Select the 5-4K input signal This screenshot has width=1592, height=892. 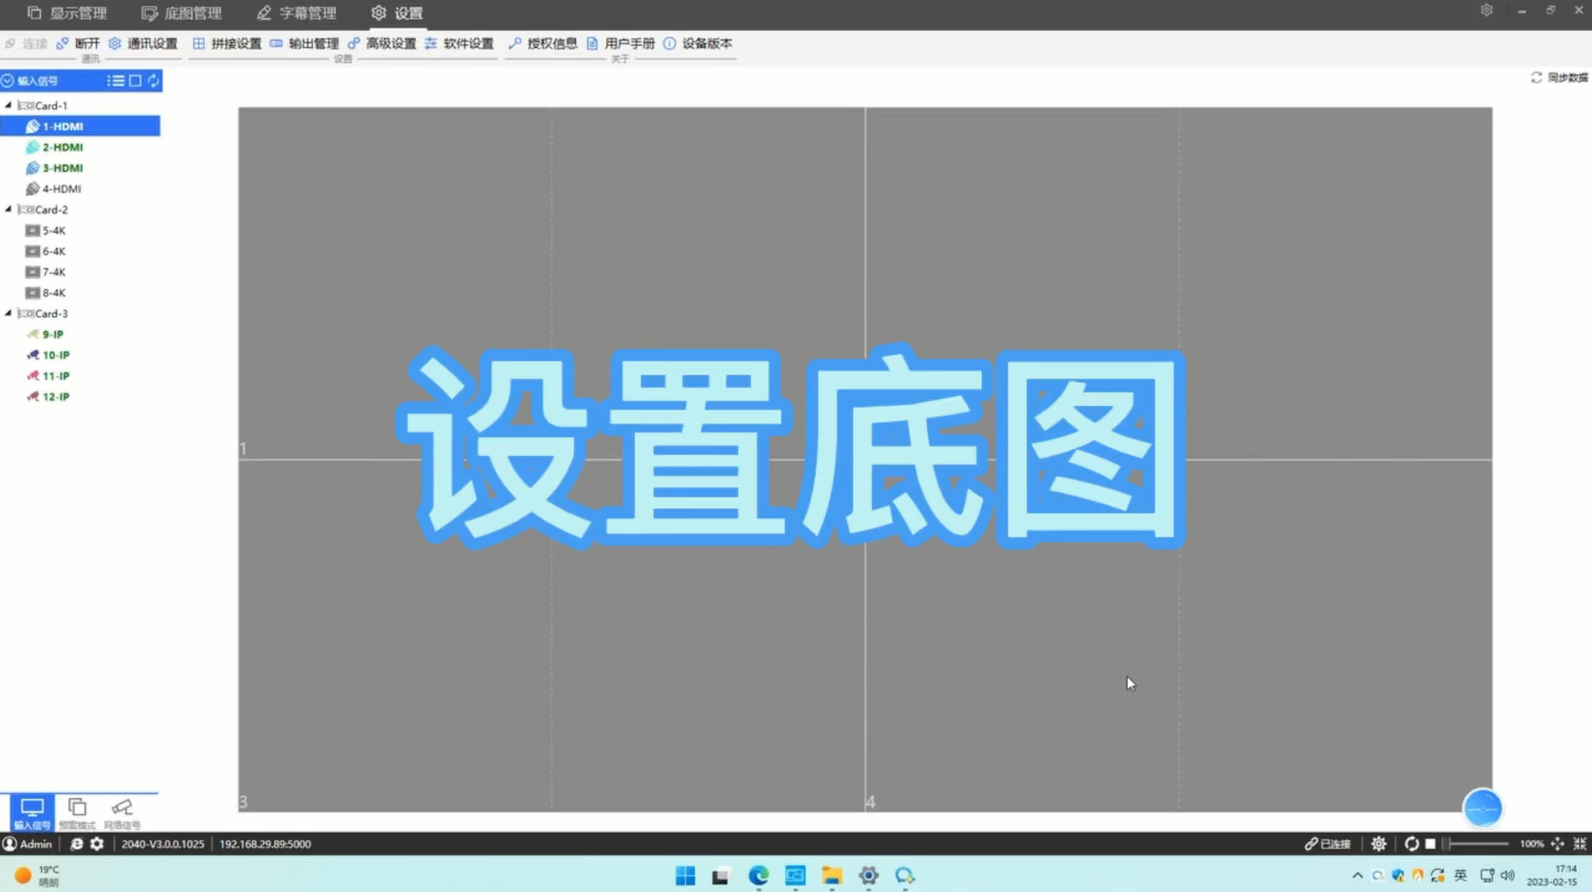tap(46, 231)
